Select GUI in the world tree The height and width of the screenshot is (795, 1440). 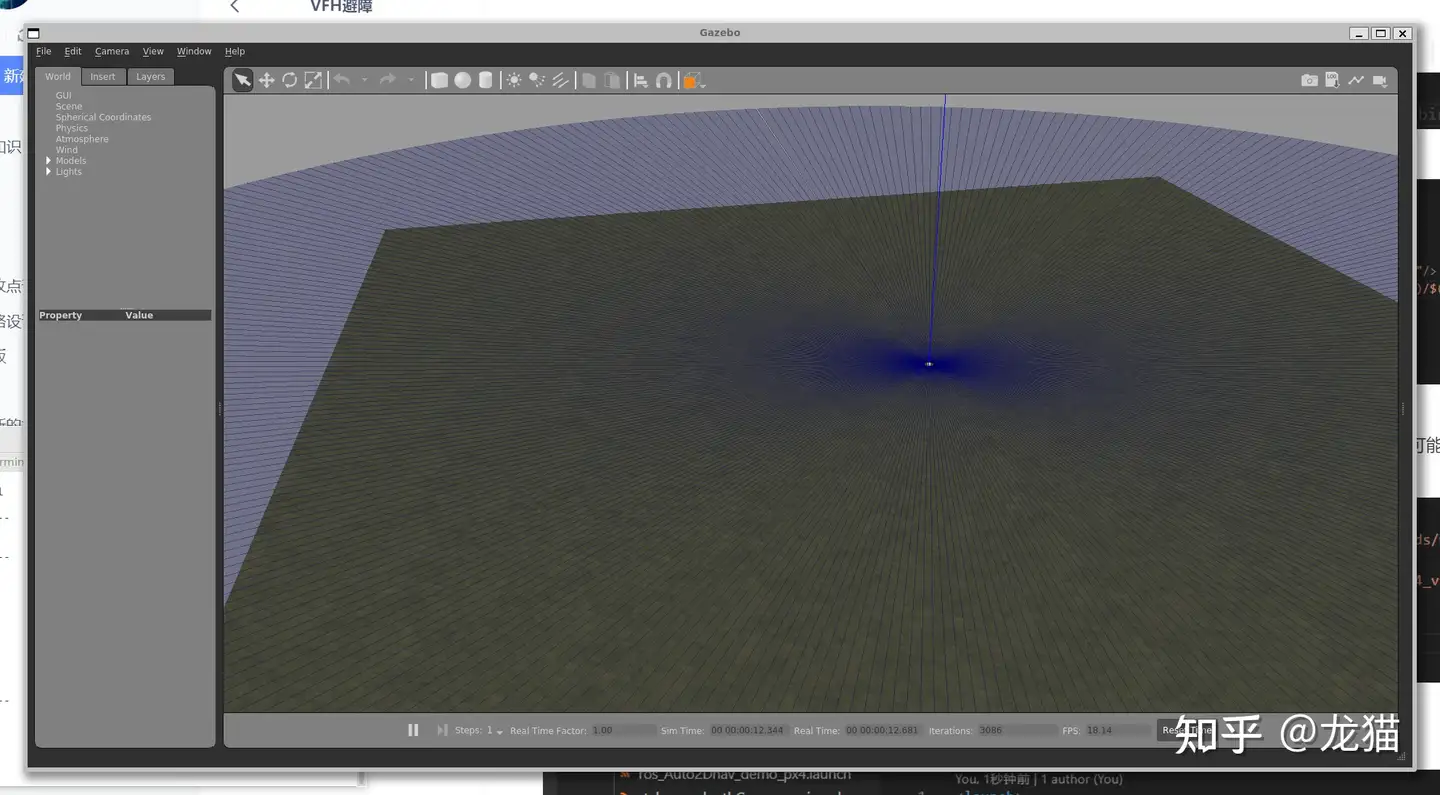pyautogui.click(x=63, y=95)
